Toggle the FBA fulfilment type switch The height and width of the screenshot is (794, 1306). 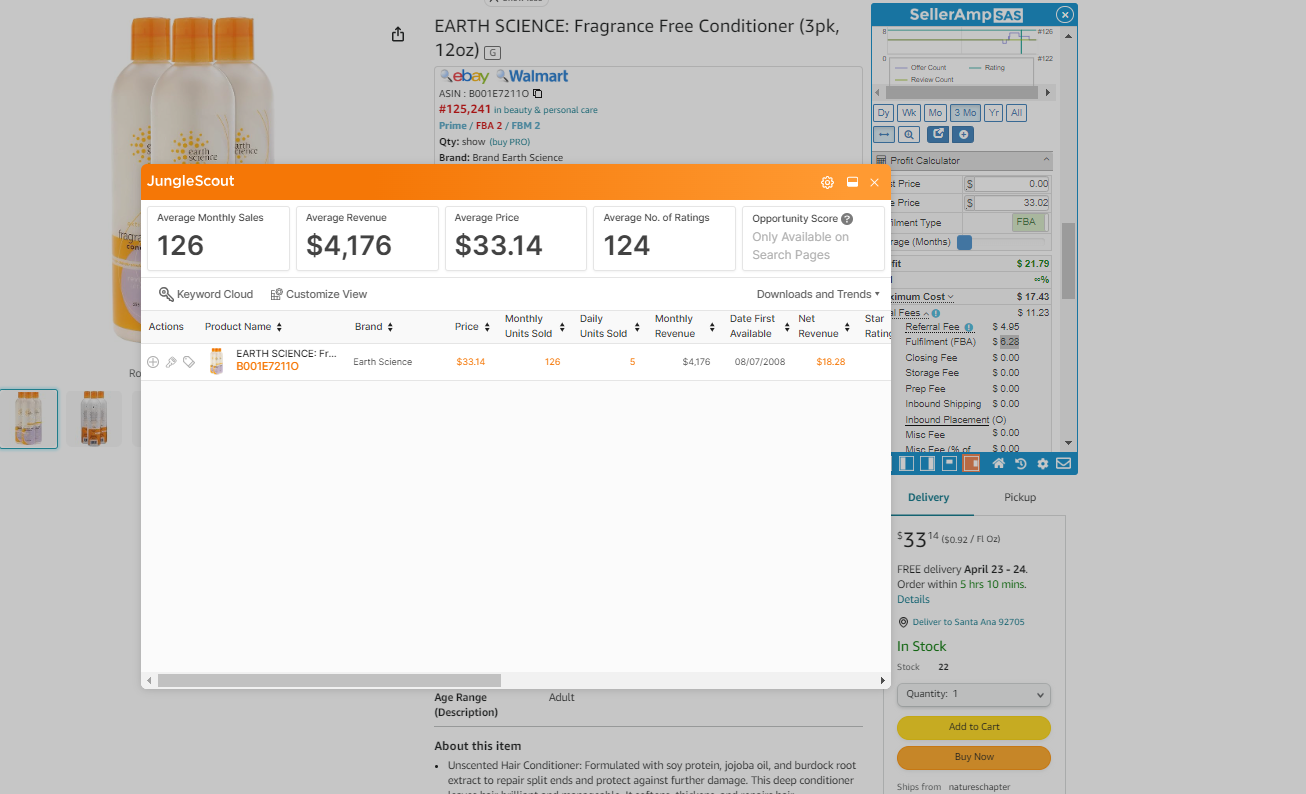(1029, 222)
